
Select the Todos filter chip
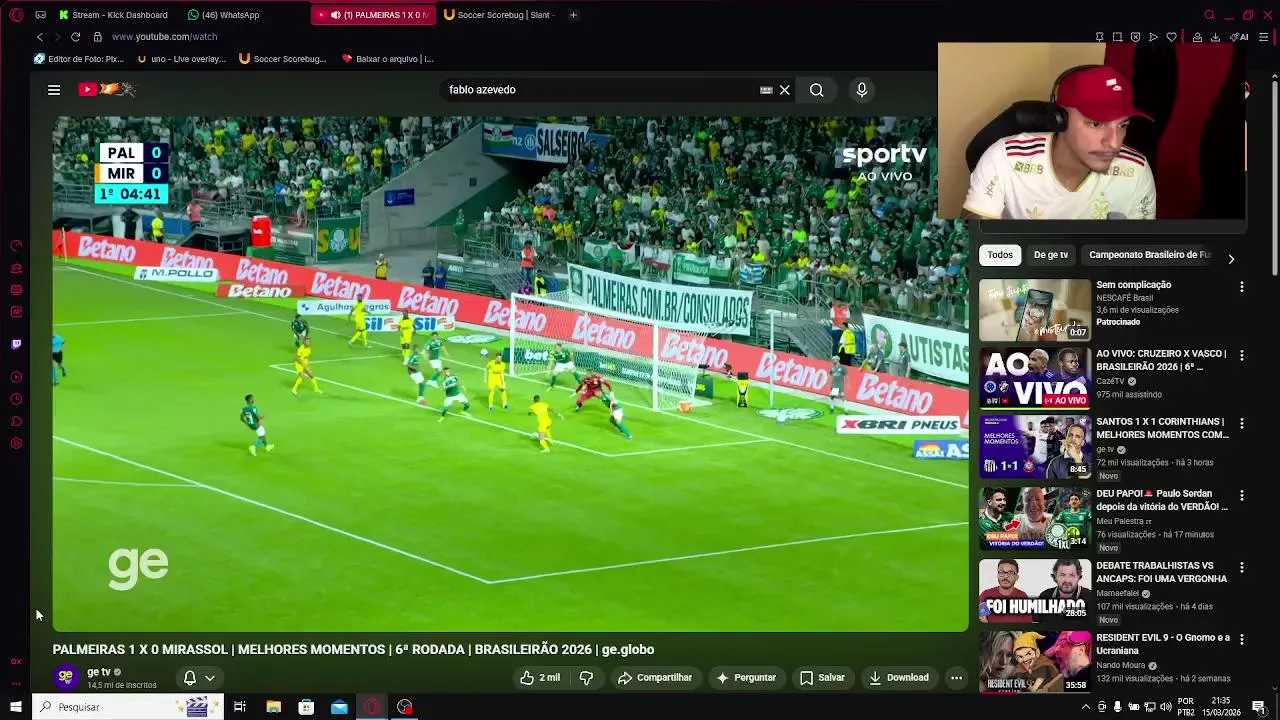pos(1000,255)
